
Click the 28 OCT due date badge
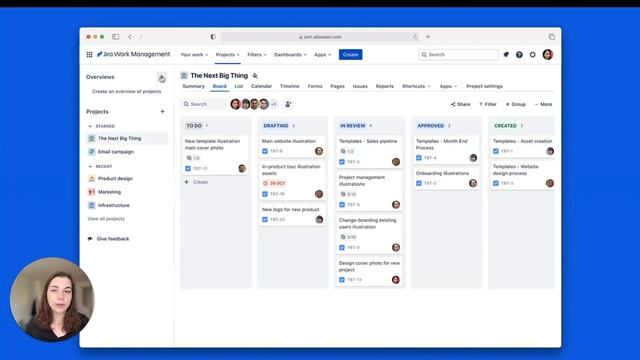tap(274, 183)
